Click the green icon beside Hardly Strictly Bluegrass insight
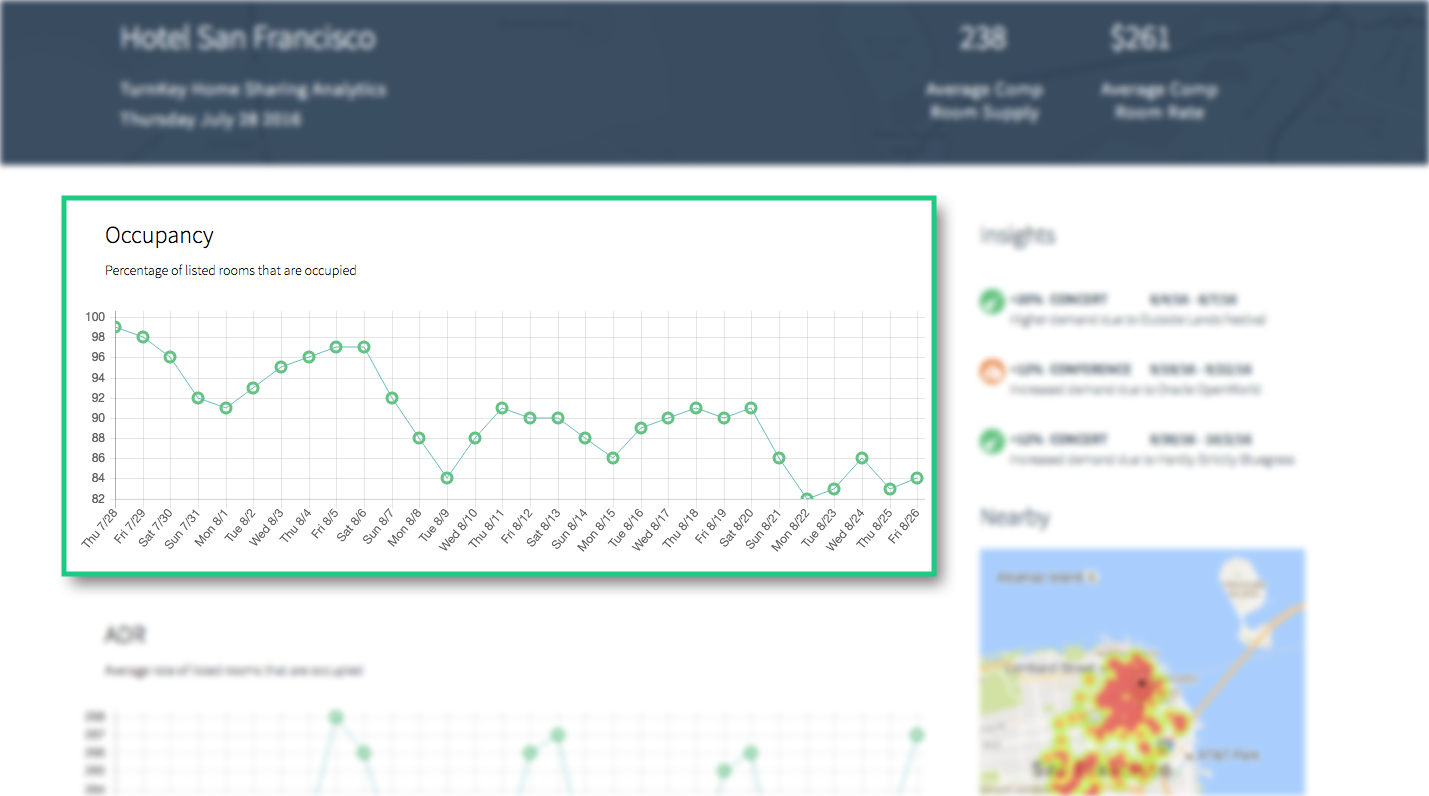The height and width of the screenshot is (796, 1429). [991, 441]
